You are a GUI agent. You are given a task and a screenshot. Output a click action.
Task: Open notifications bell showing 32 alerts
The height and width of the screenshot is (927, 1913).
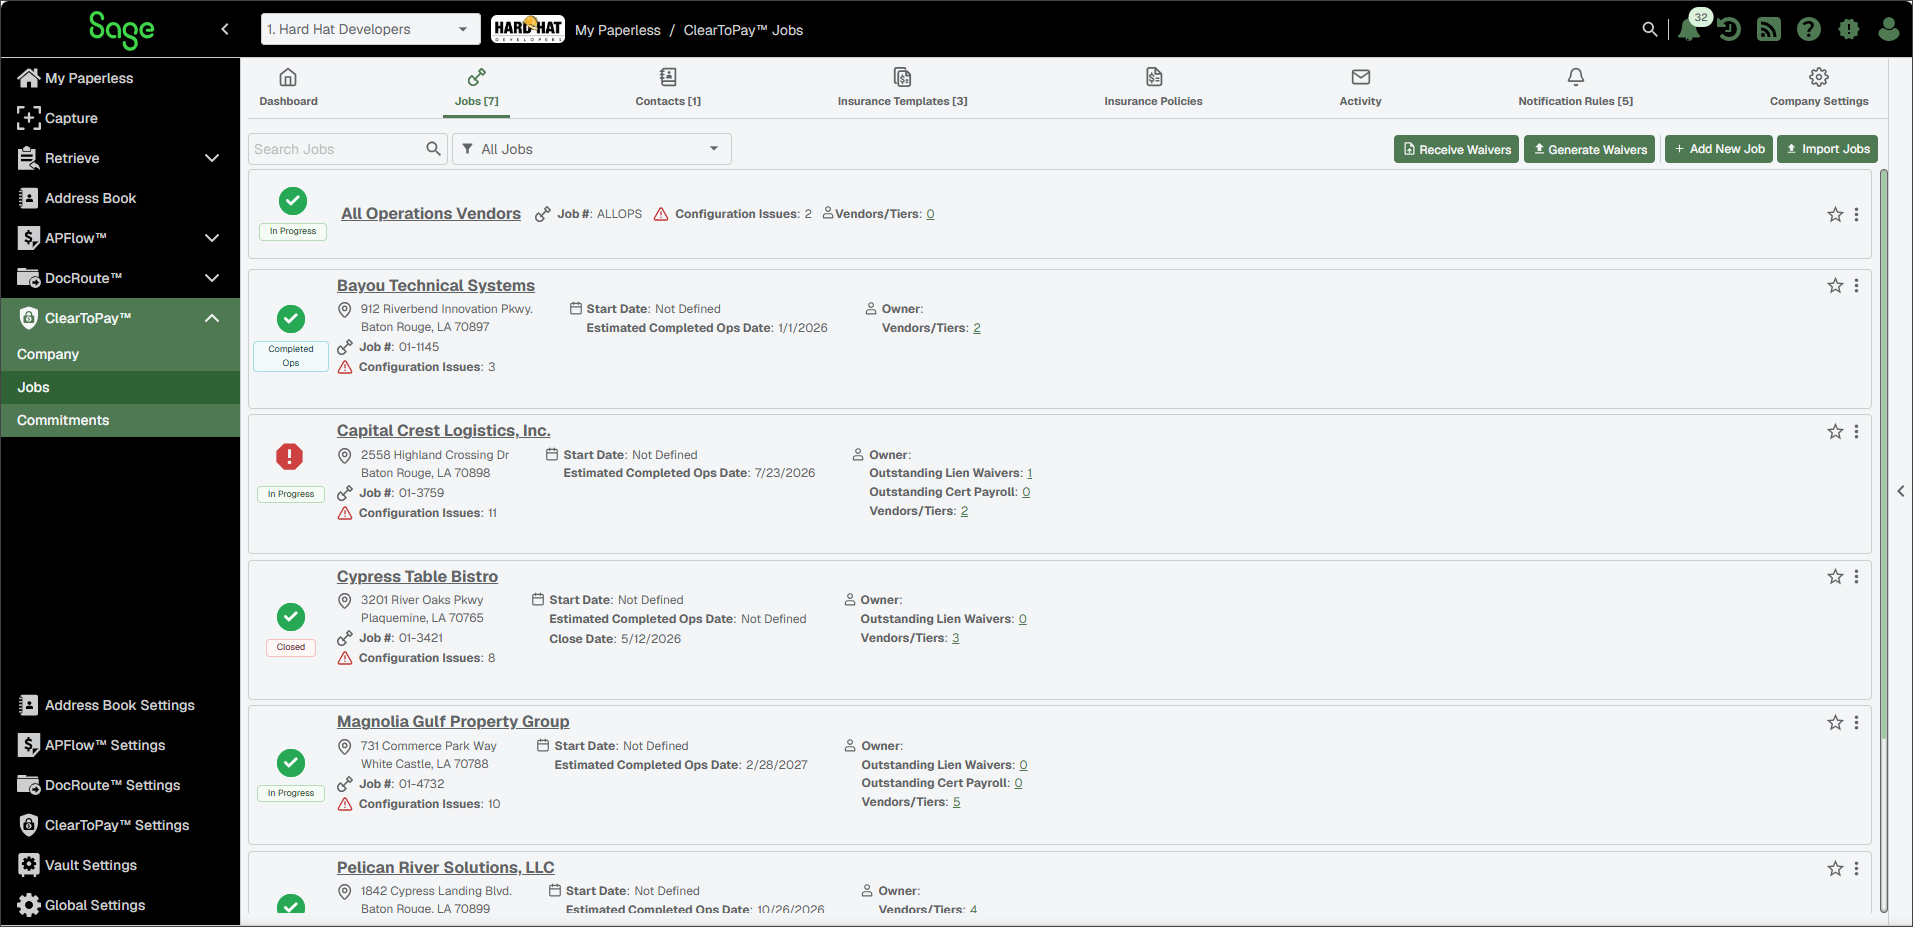click(x=1690, y=29)
